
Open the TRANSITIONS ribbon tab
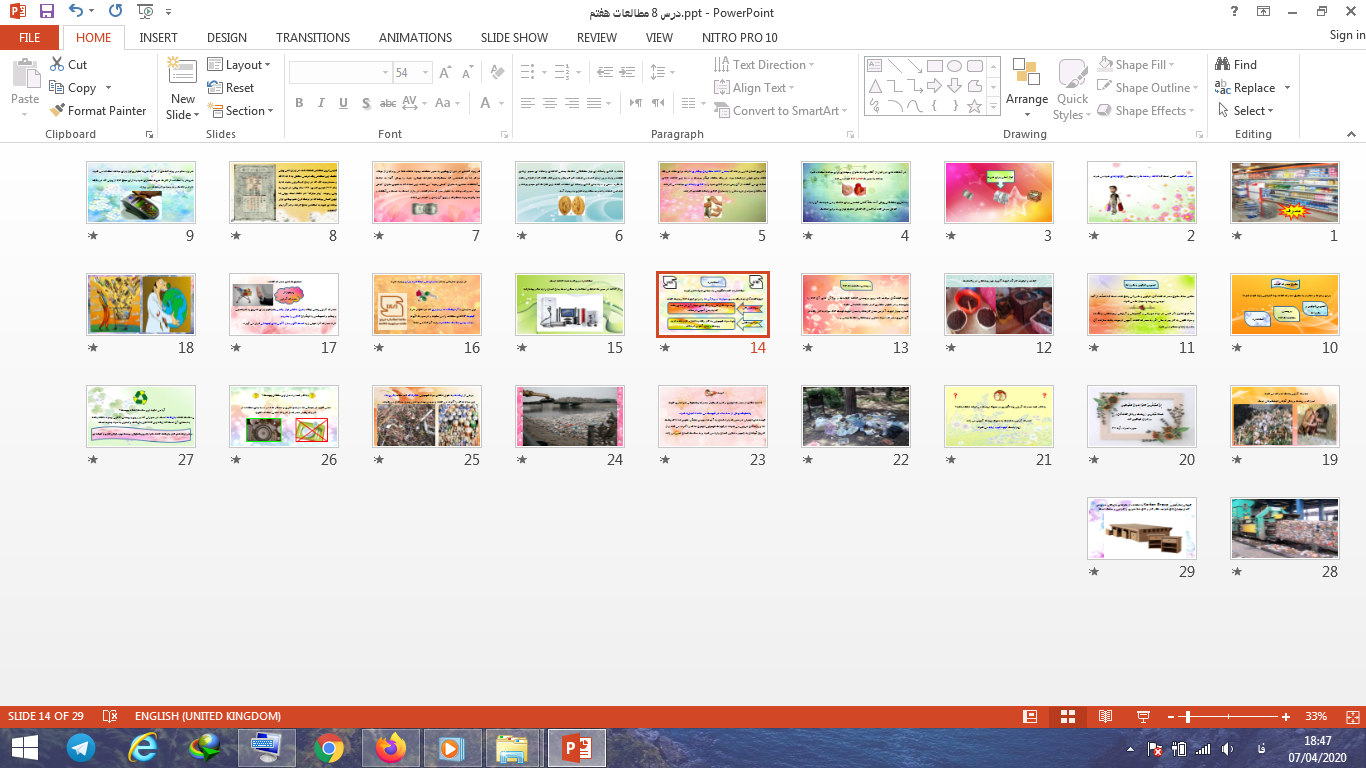pyautogui.click(x=313, y=37)
